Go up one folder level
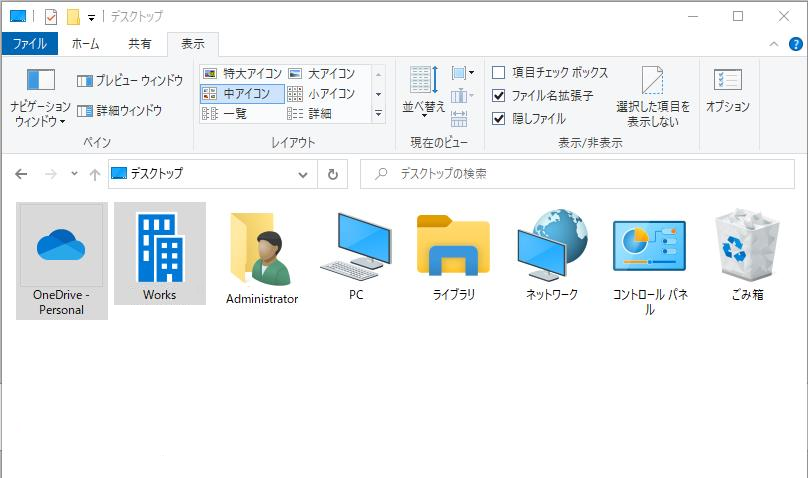The height and width of the screenshot is (478, 808). pos(95,174)
